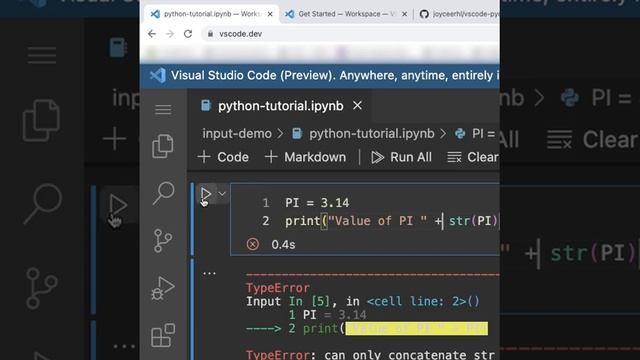Click the red cell error status icon
Screen dimensions: 640x360
[x=253, y=244]
